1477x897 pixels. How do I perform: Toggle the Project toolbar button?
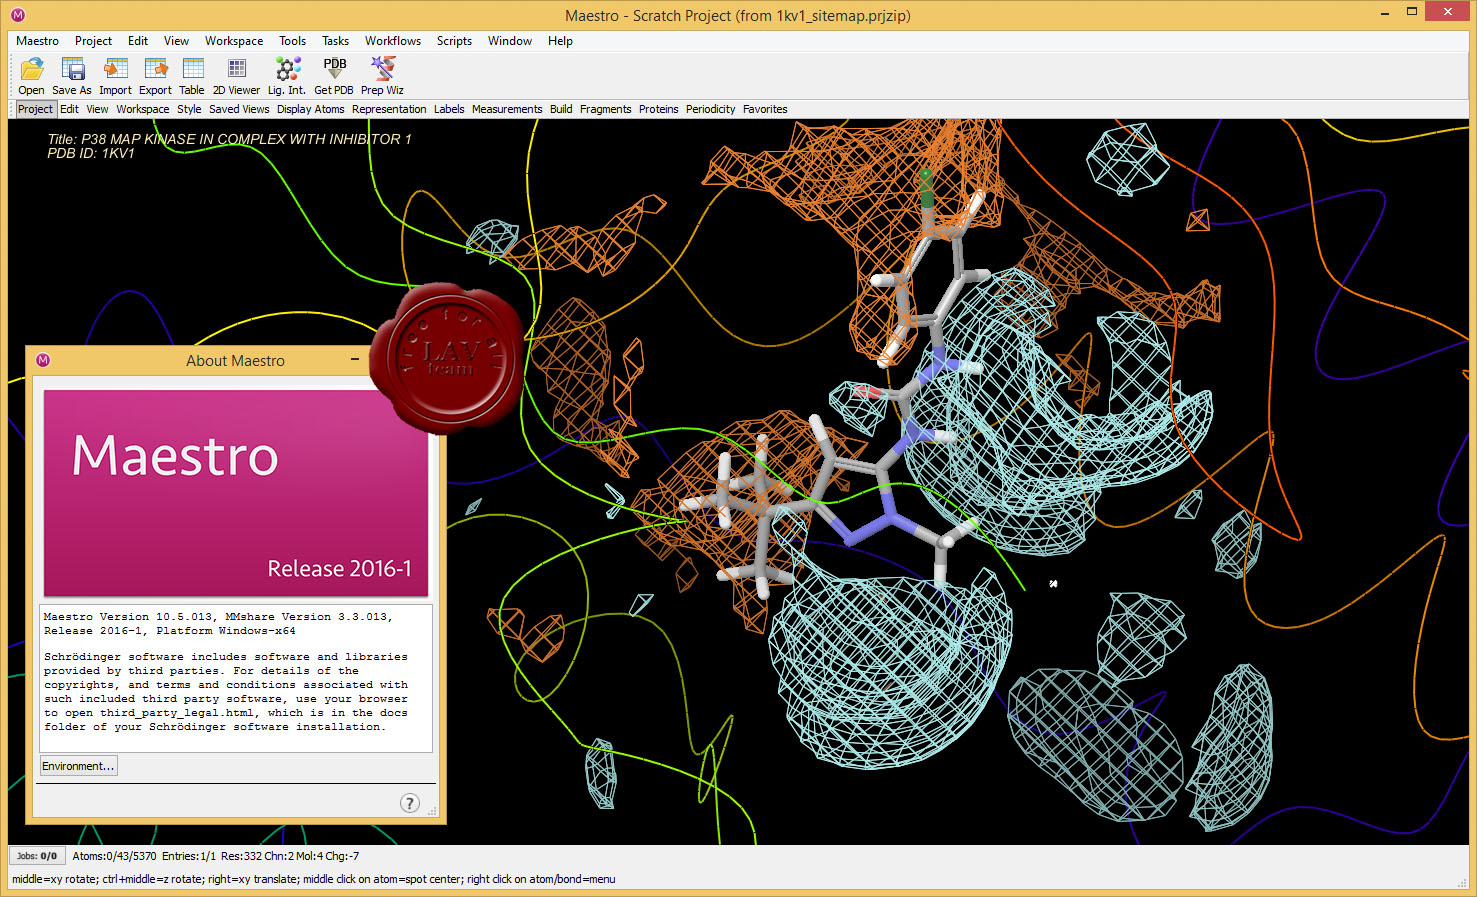click(35, 109)
